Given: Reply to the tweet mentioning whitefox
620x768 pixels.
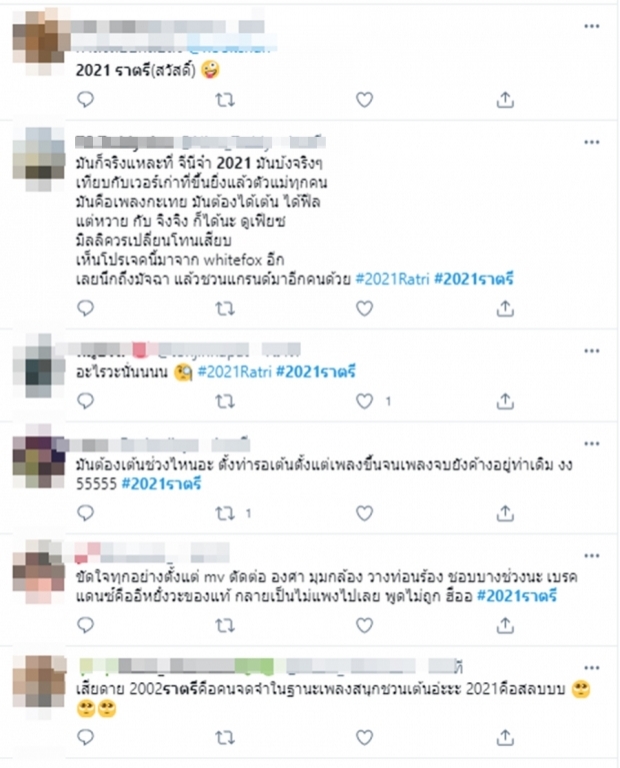Looking at the screenshot, I should click(86, 309).
